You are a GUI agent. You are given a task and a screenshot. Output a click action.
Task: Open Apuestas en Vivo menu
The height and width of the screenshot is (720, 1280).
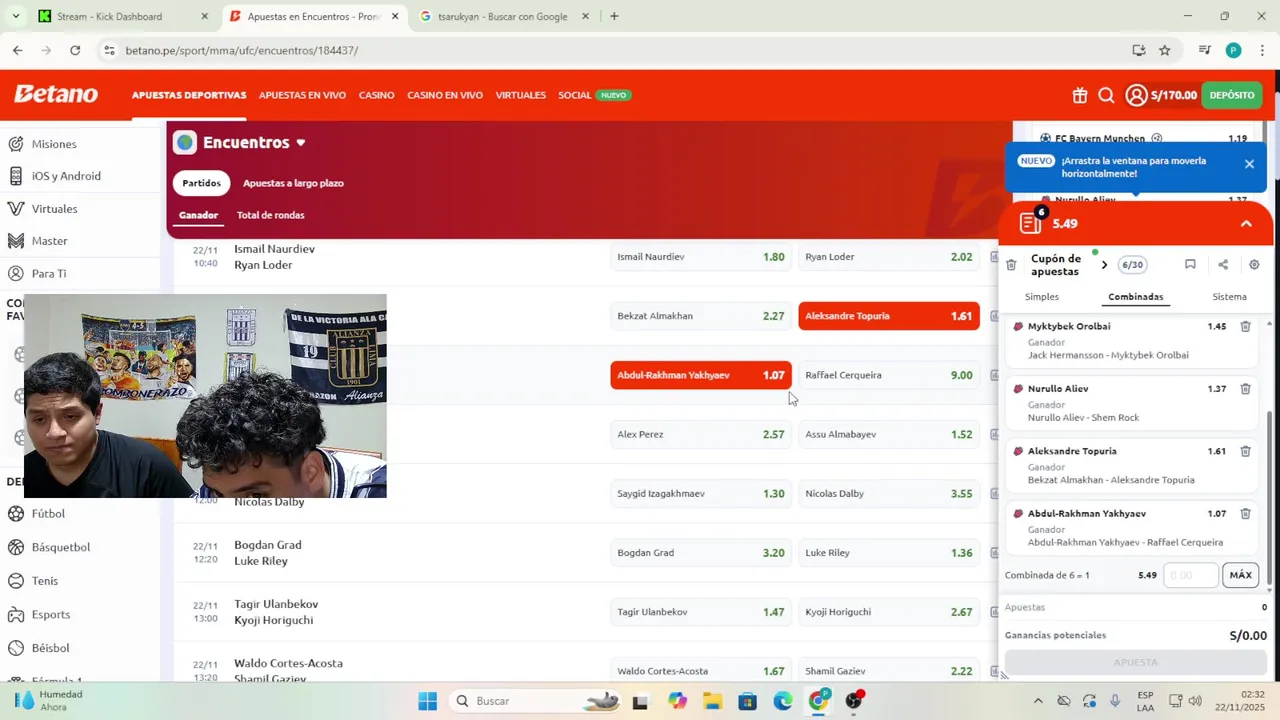point(302,95)
